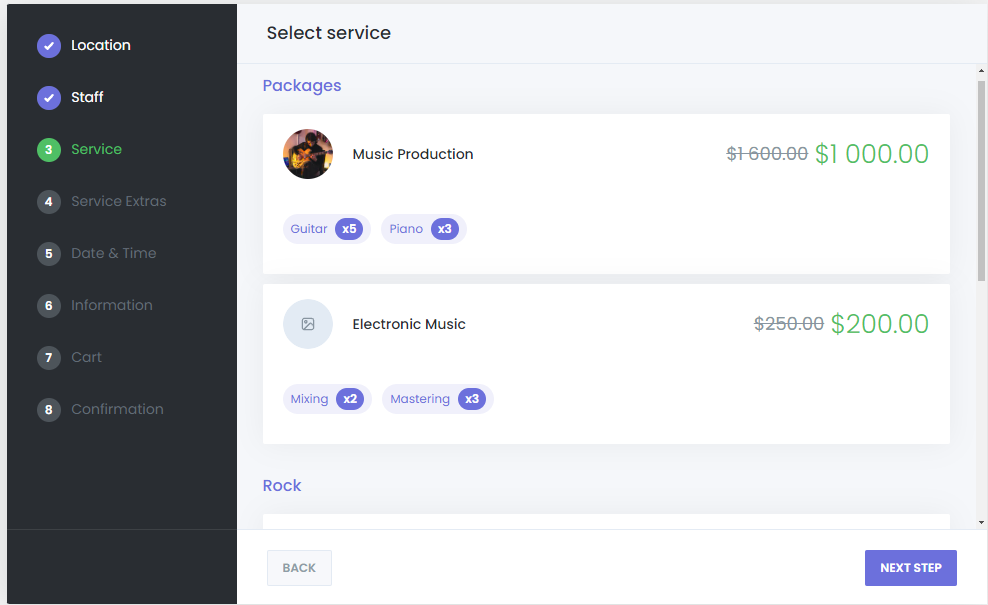Navigate to the Staff step in sidebar
Screen dimensions: 988x605
click(x=86, y=97)
